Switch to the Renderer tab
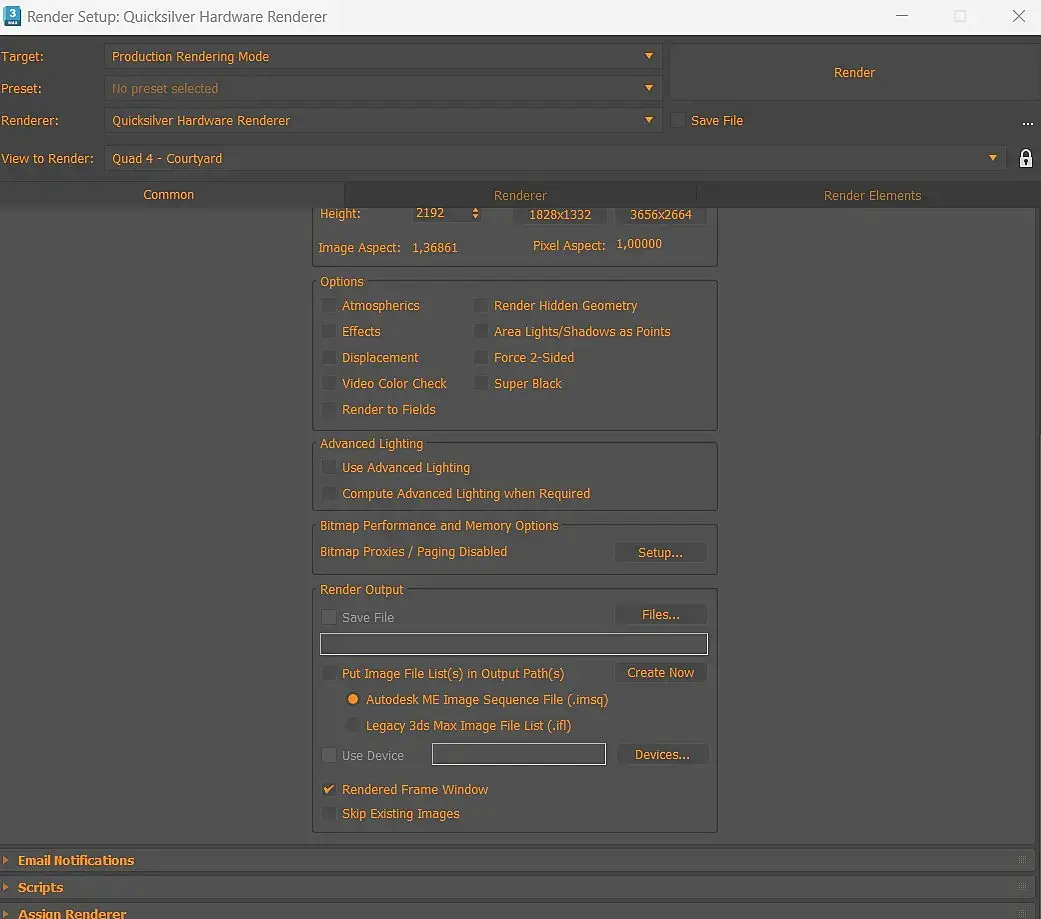Image resolution: width=1041 pixels, height=919 pixels. [520, 195]
